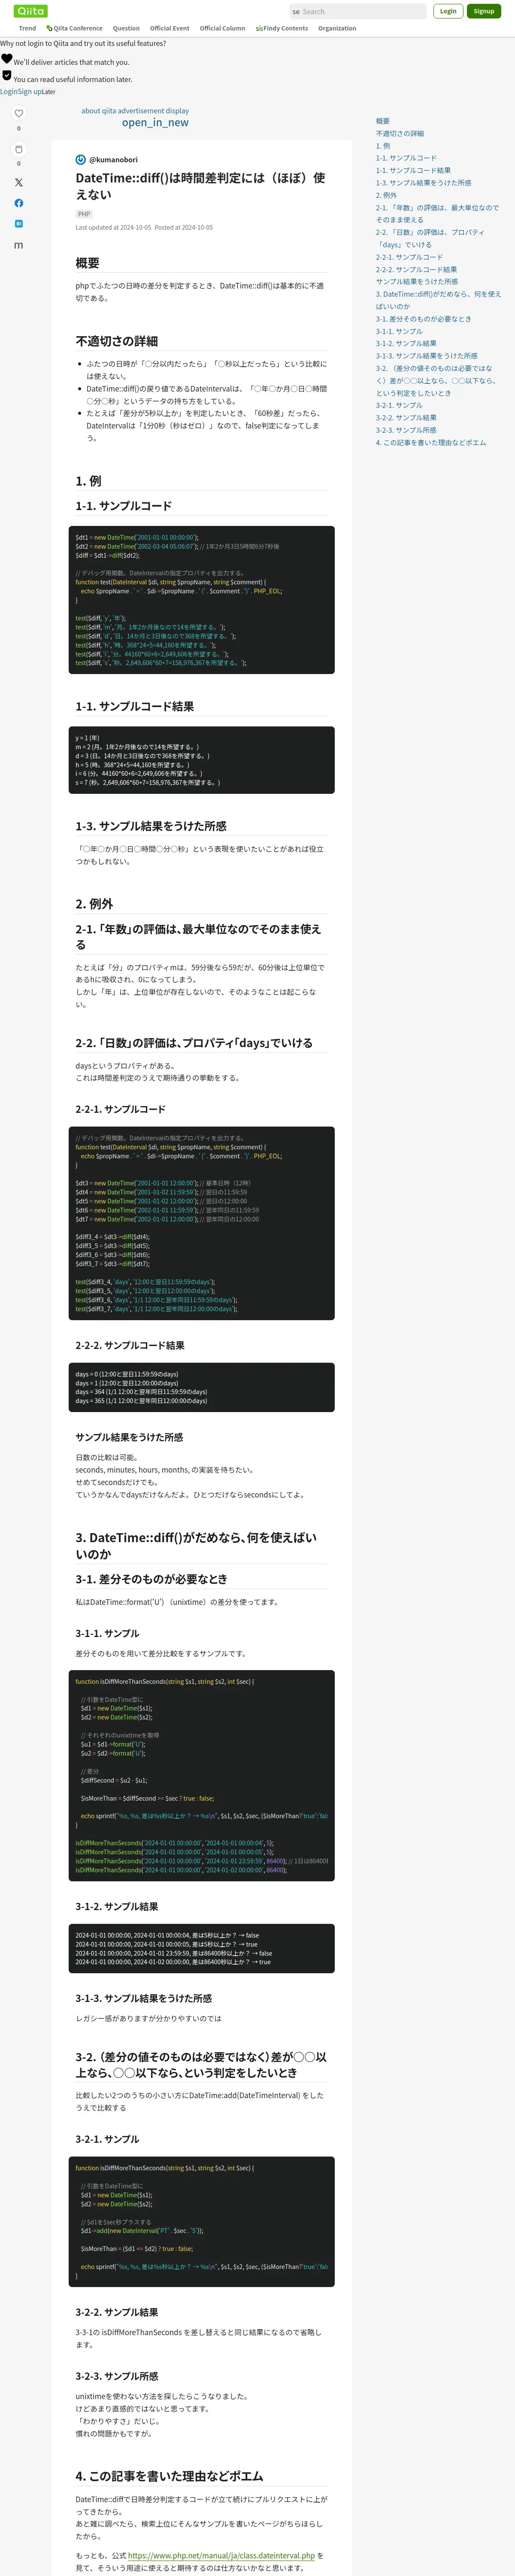Viewport: 515px width, 2576px height.
Task: Jump to 3-2-2. サンプル結果 in contents
Action: point(406,418)
